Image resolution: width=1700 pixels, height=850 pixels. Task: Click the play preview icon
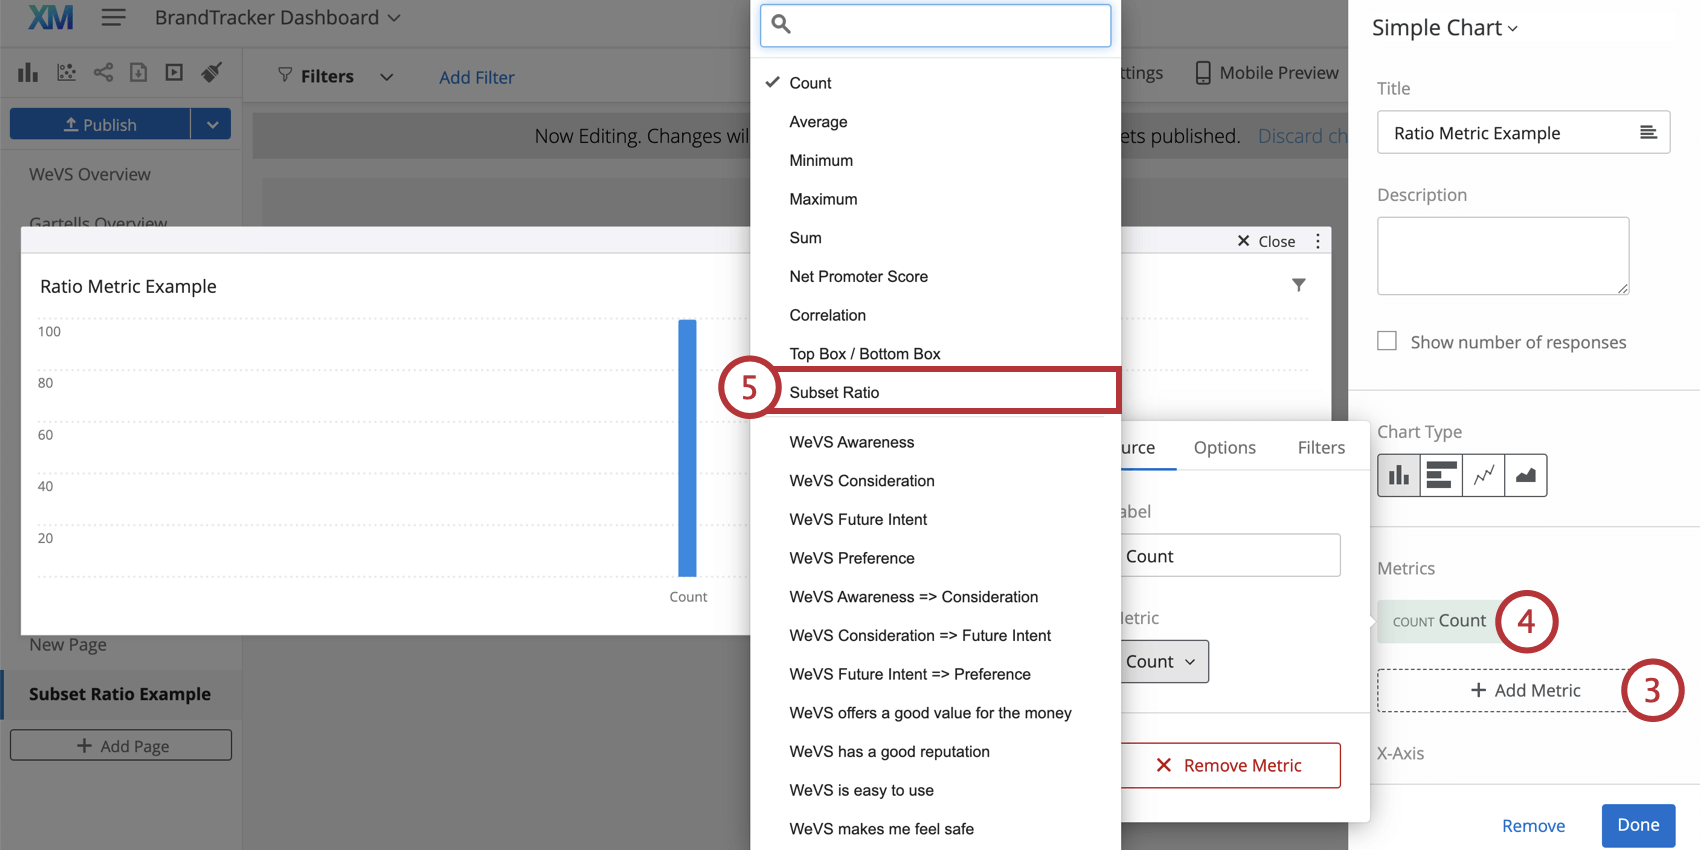click(174, 72)
